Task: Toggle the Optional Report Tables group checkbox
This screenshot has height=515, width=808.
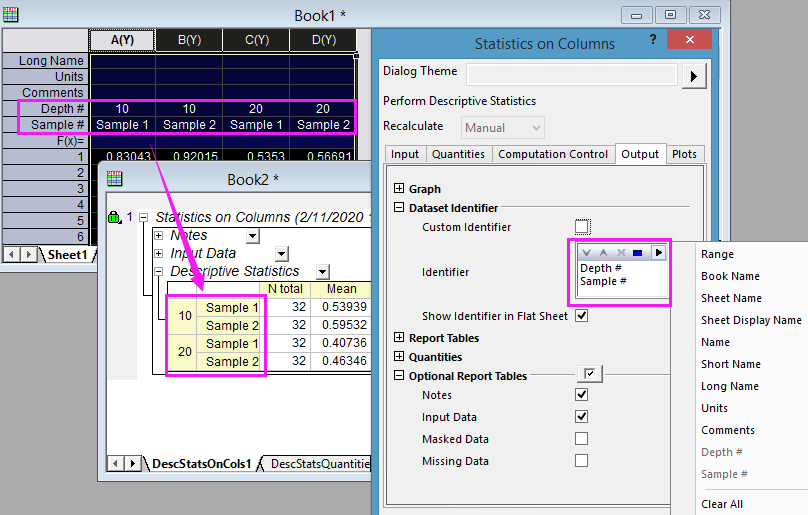Action: [x=590, y=374]
